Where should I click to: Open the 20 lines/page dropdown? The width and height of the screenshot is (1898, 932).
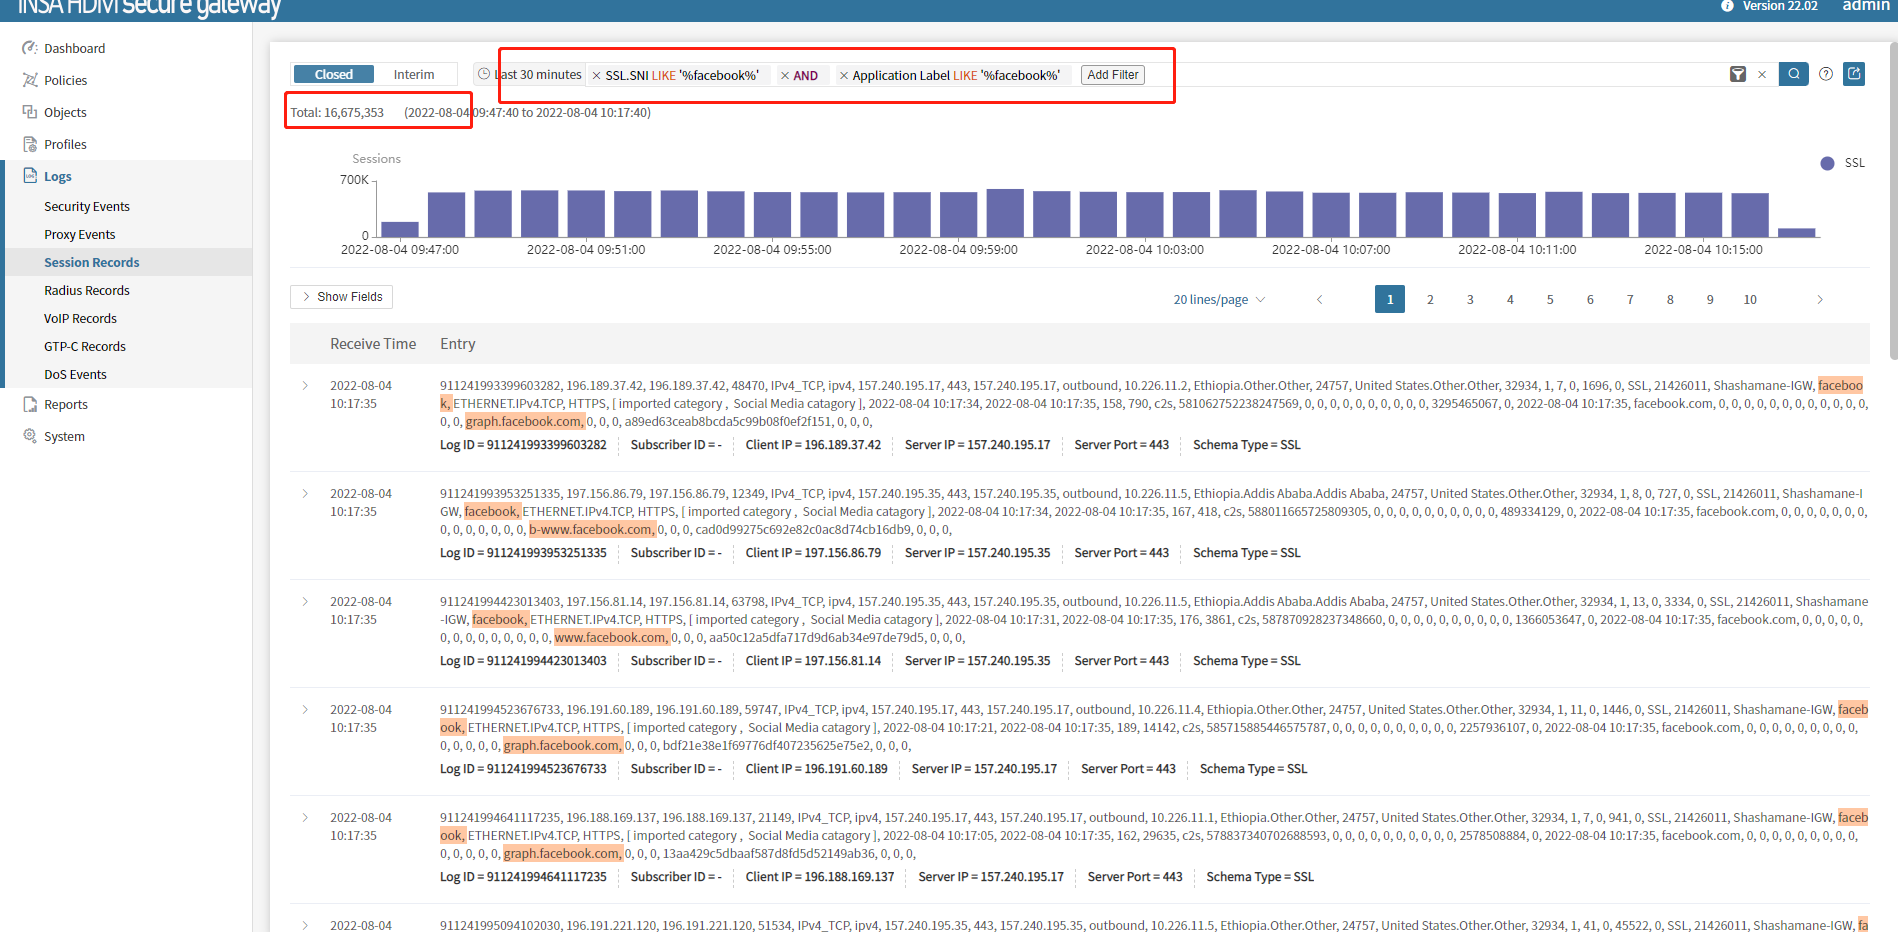click(1218, 300)
